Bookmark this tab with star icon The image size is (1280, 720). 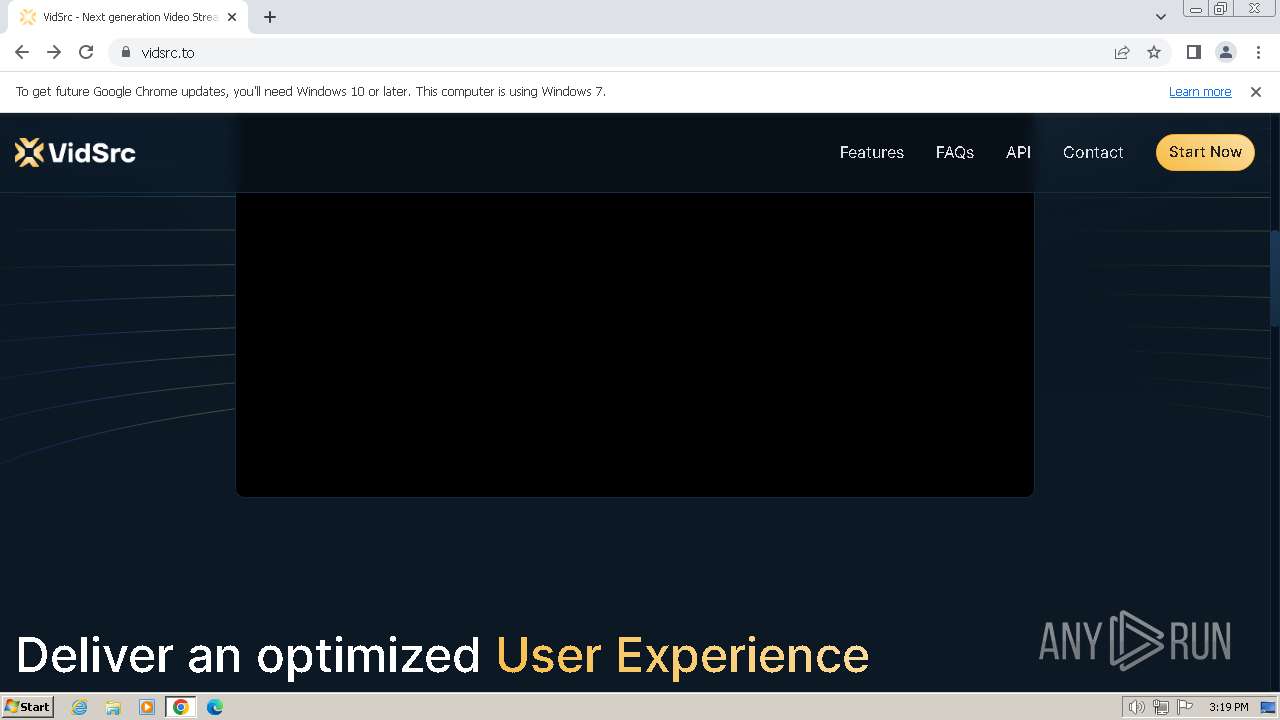click(x=1154, y=52)
